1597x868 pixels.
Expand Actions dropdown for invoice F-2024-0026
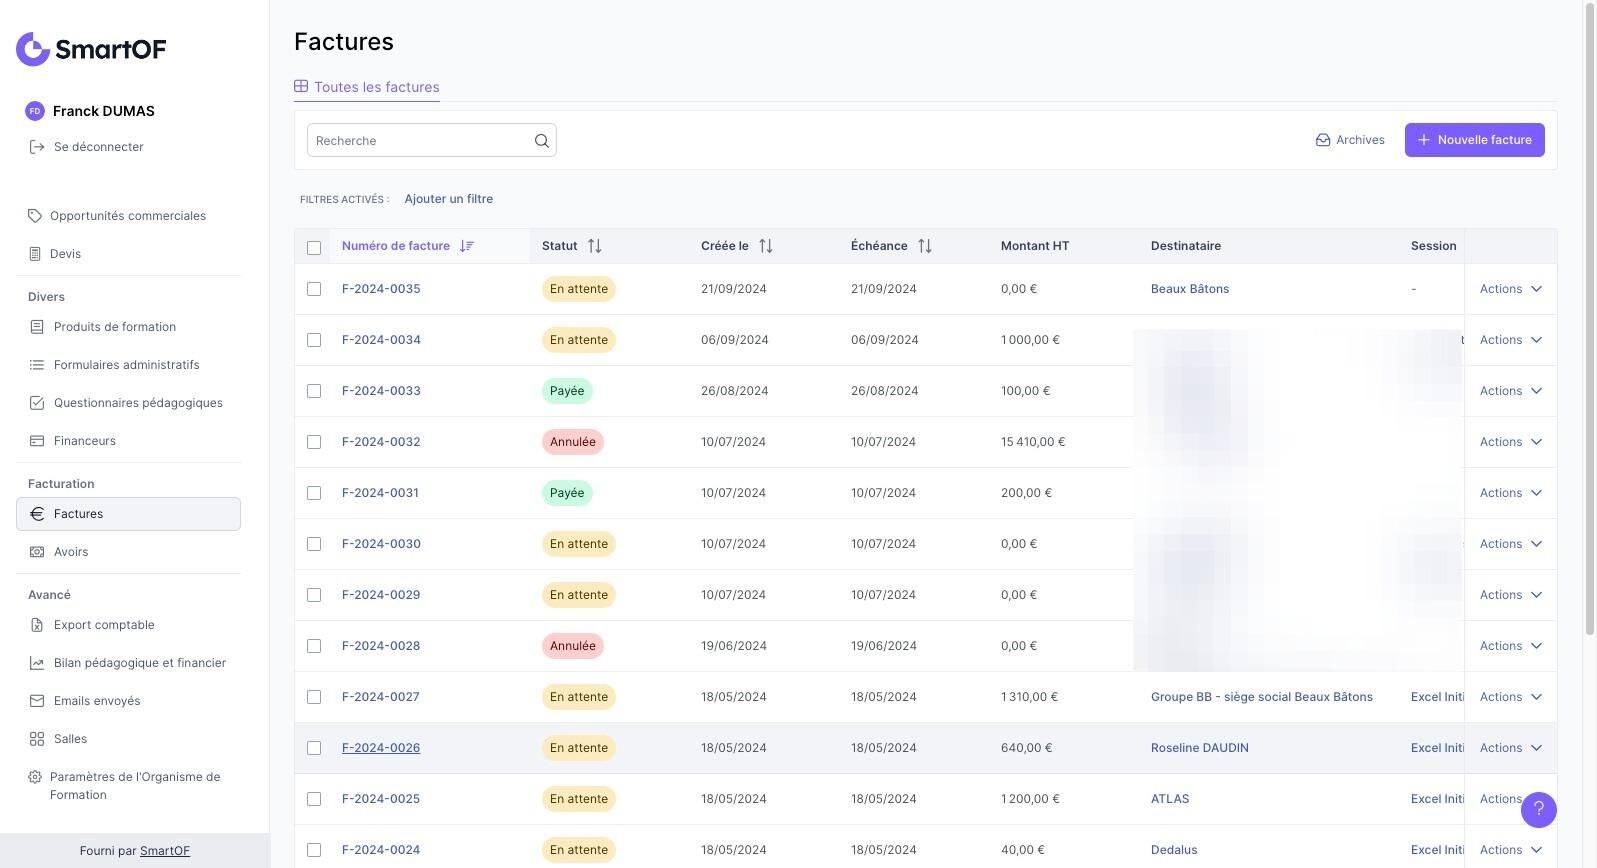point(1510,748)
